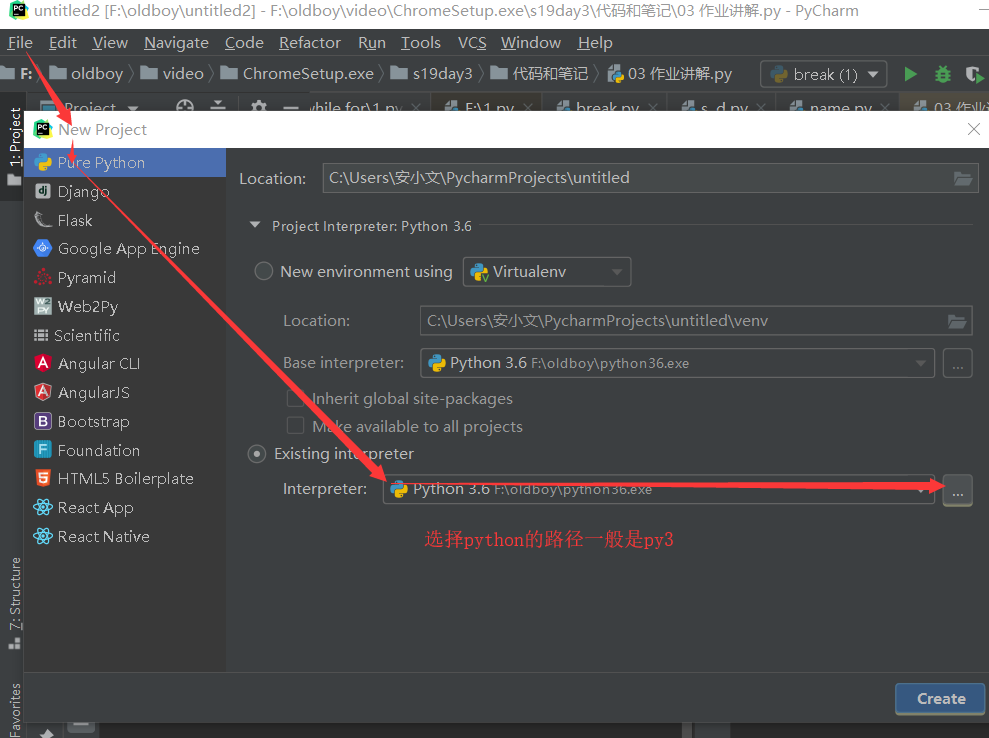Choose AngularJS project type
Viewport: 989px width, 738px height.
[125, 392]
